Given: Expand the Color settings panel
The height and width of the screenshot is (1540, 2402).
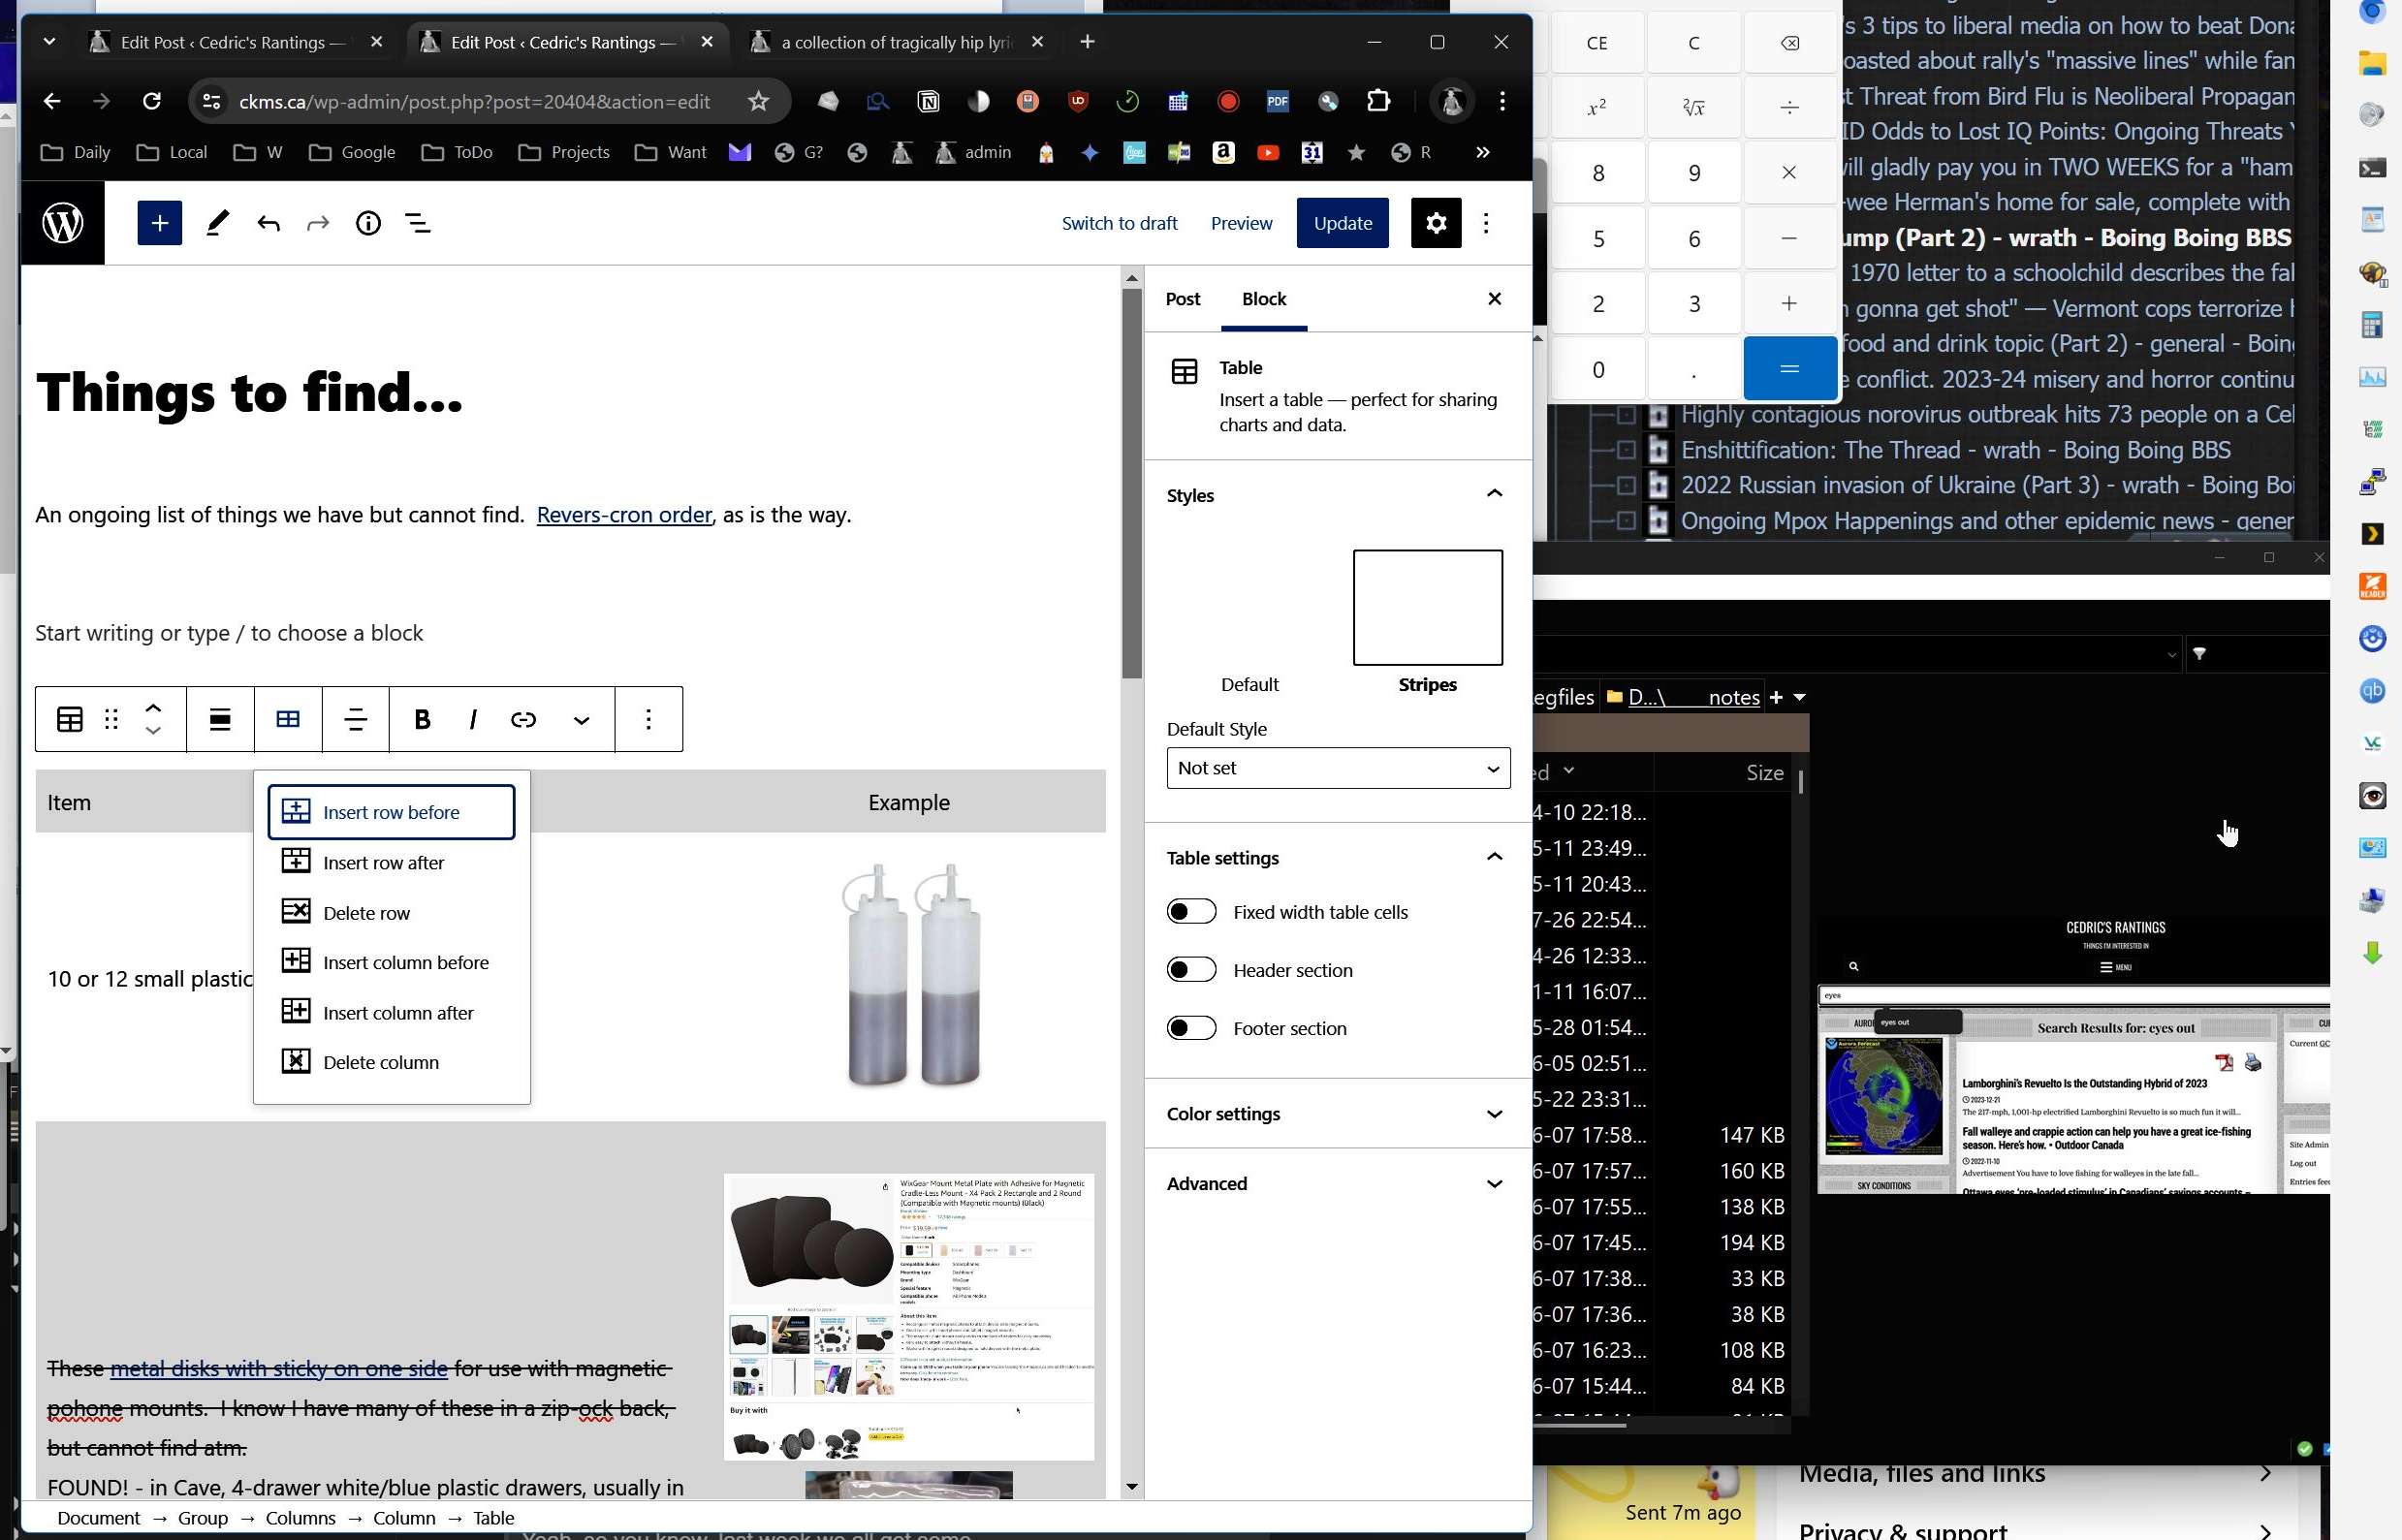Looking at the screenshot, I should (1337, 1114).
